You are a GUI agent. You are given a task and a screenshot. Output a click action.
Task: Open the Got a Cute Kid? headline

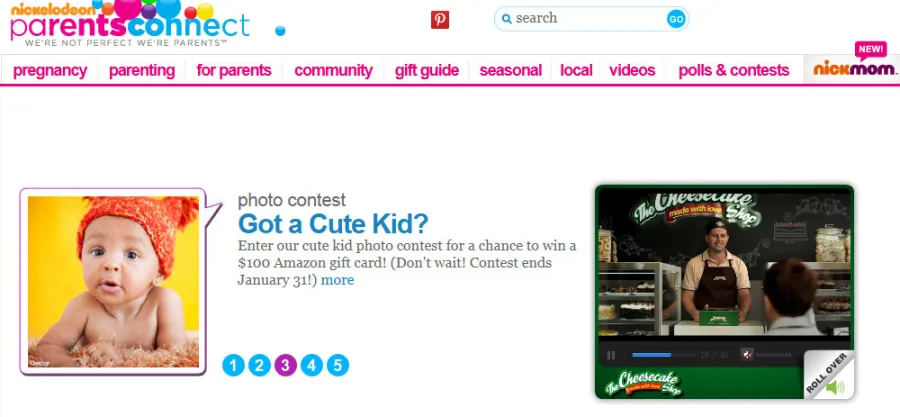click(333, 224)
